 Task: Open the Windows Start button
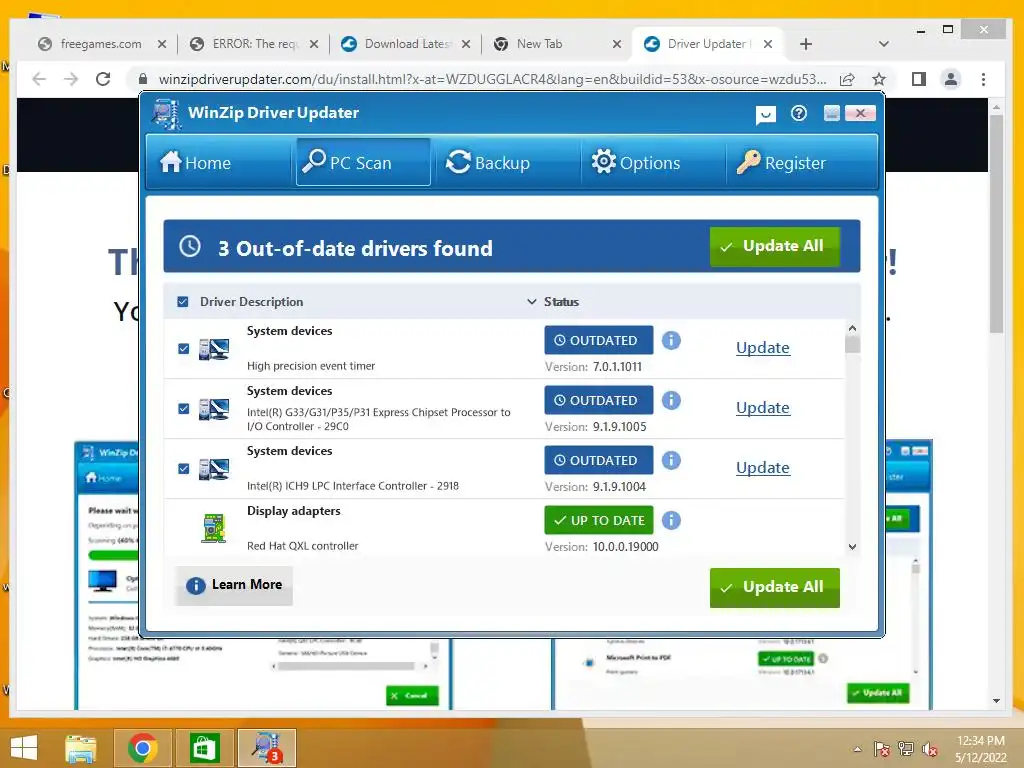coord(24,748)
